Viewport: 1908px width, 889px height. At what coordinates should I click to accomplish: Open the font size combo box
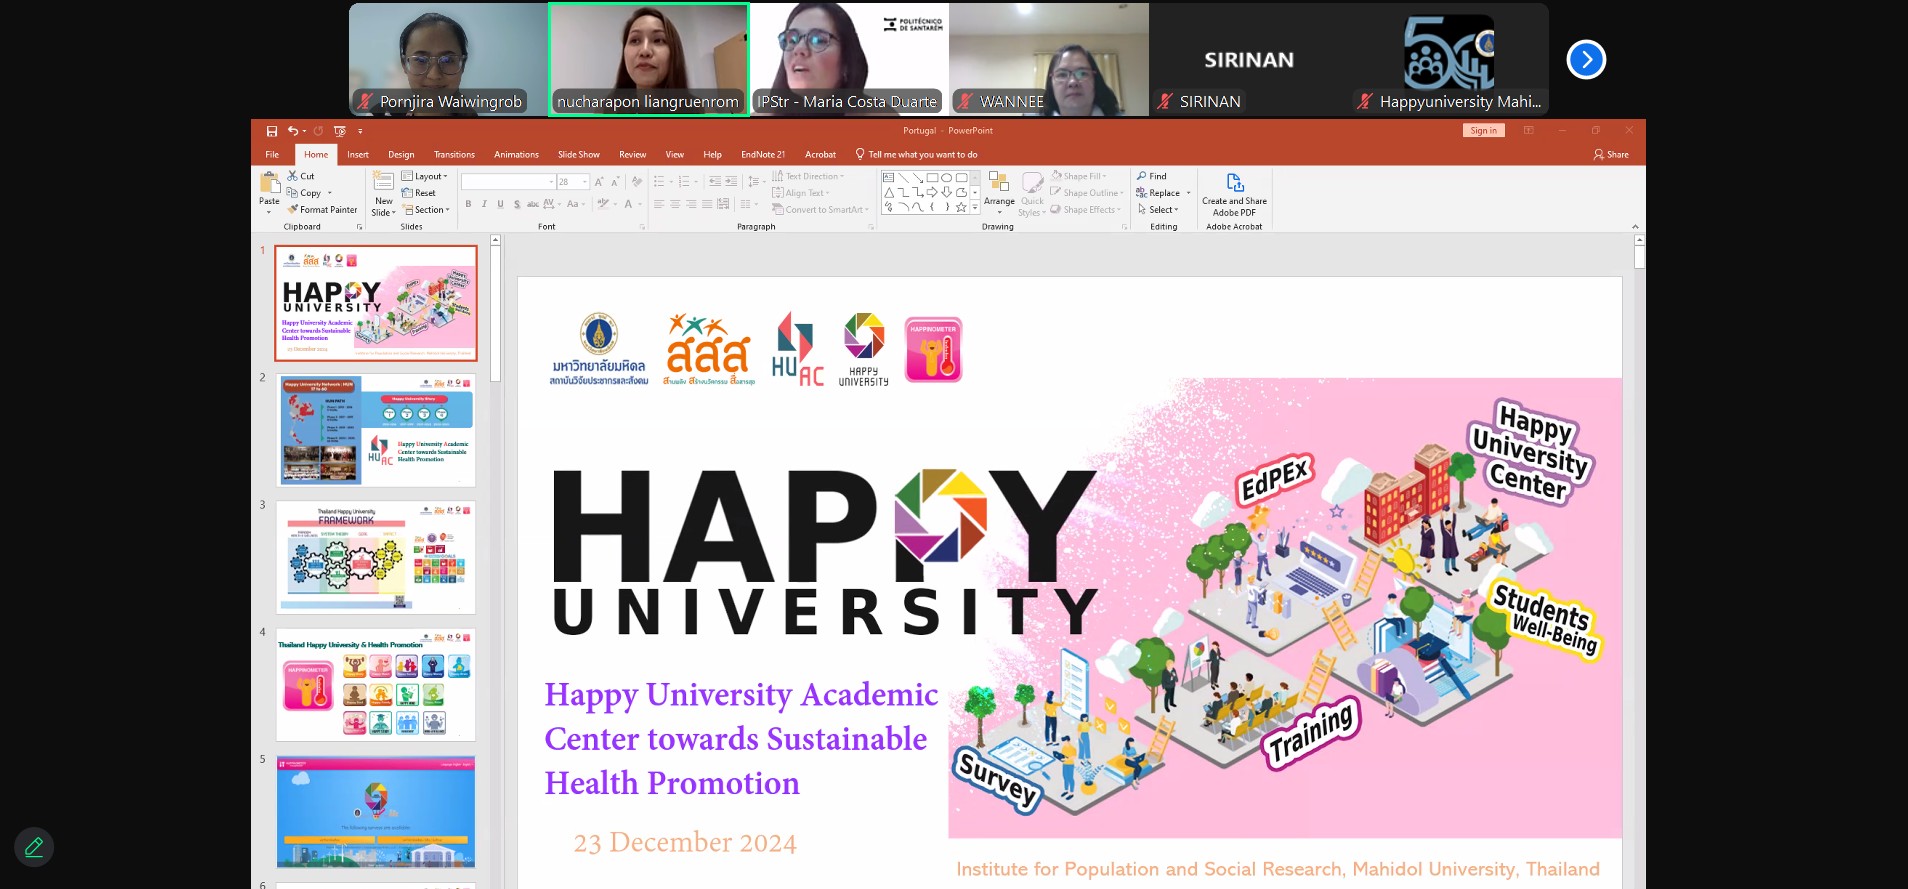(573, 182)
